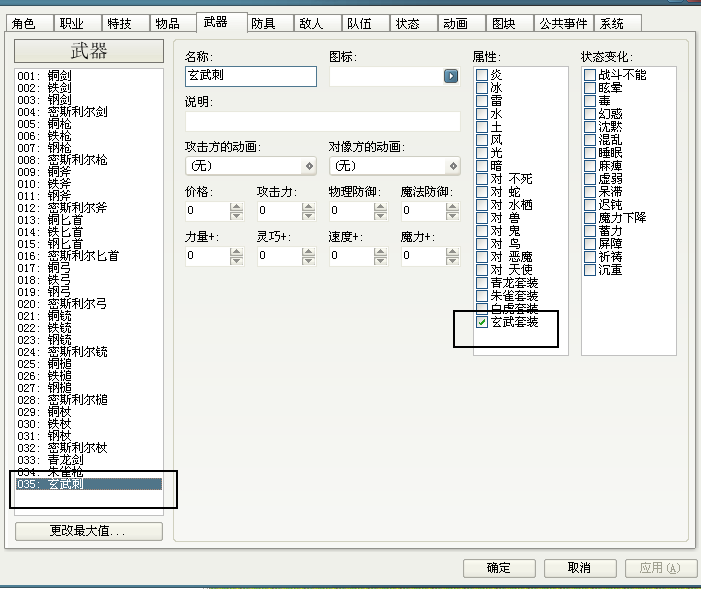Image resolution: width=701 pixels, height=589 pixels.
Task: Switch to the 防具 tab
Action: click(270, 23)
